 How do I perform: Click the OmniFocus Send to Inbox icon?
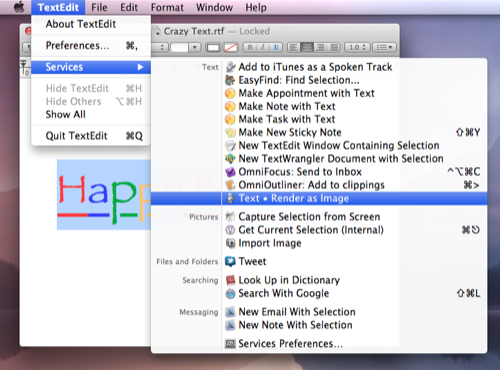point(230,172)
